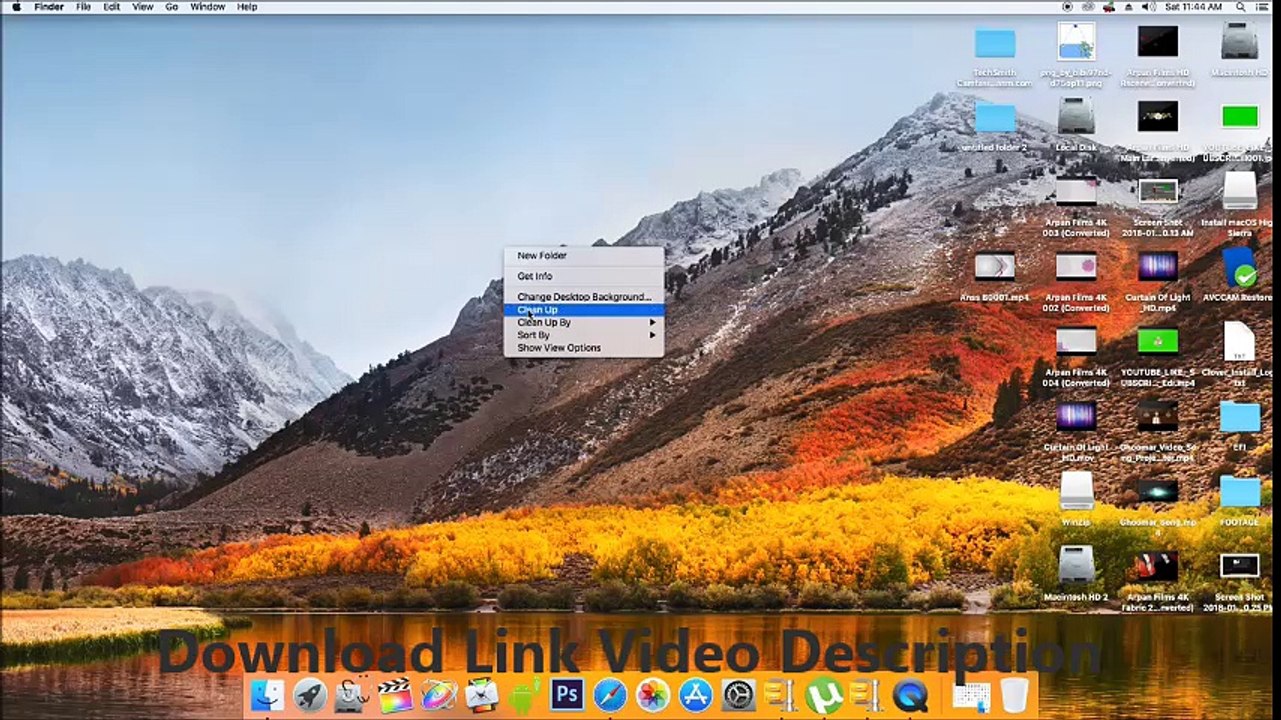Expand the Clean Up By submenu arrow
The height and width of the screenshot is (720, 1281).
[x=653, y=323]
